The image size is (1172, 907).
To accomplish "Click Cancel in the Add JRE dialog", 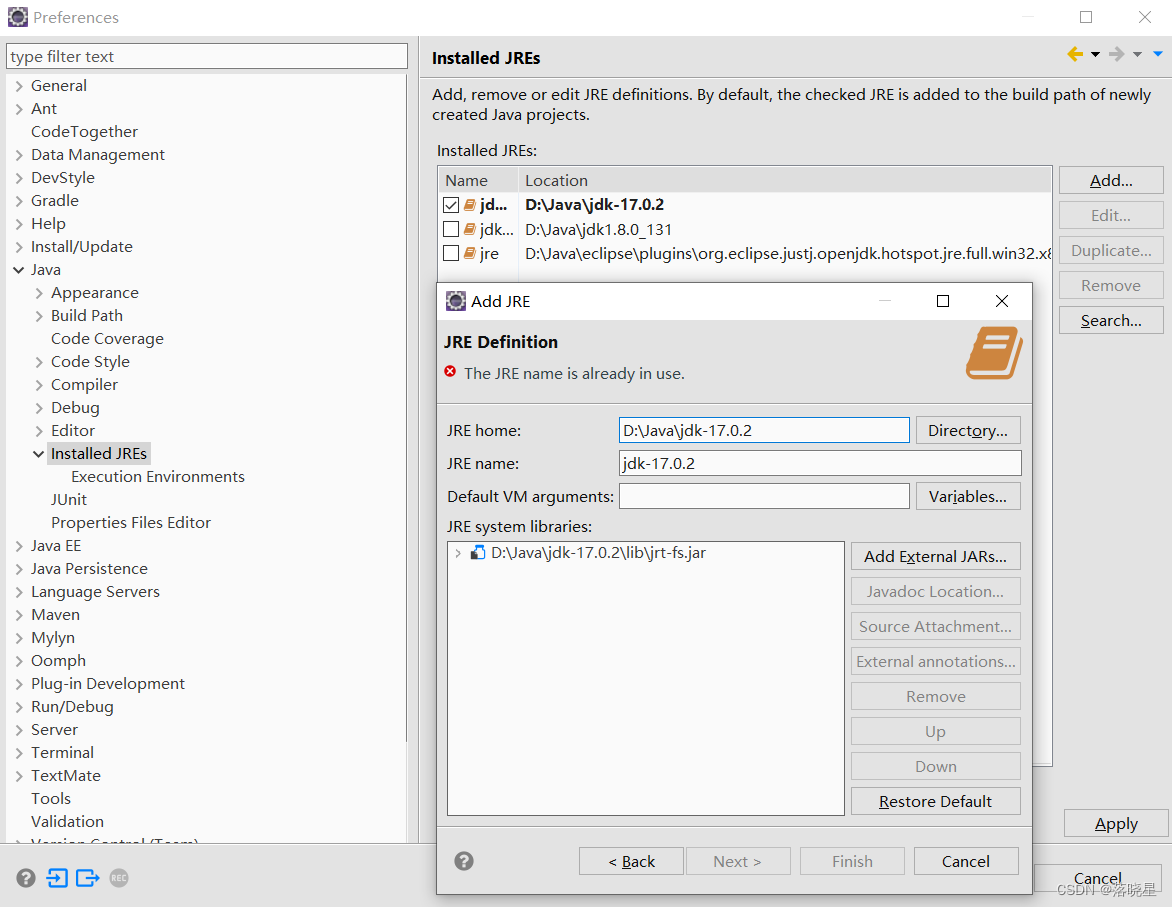I will click(x=966, y=861).
